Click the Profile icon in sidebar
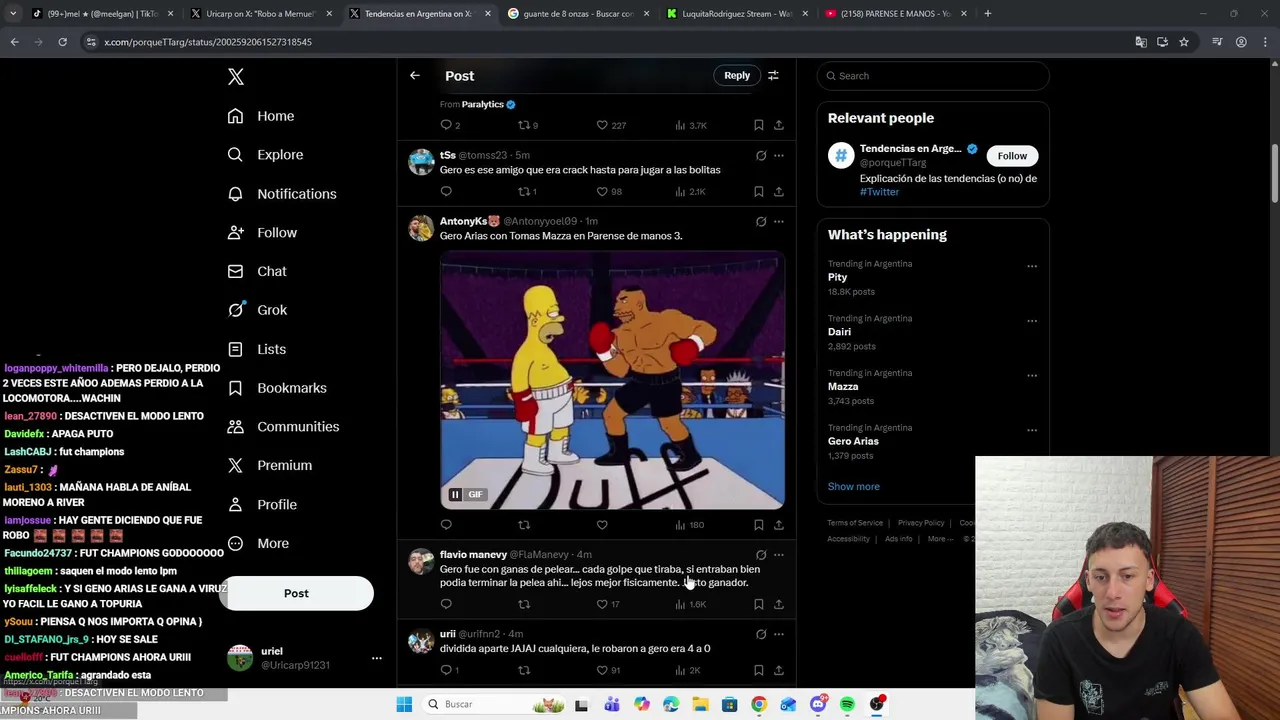1280x720 pixels. 235,504
